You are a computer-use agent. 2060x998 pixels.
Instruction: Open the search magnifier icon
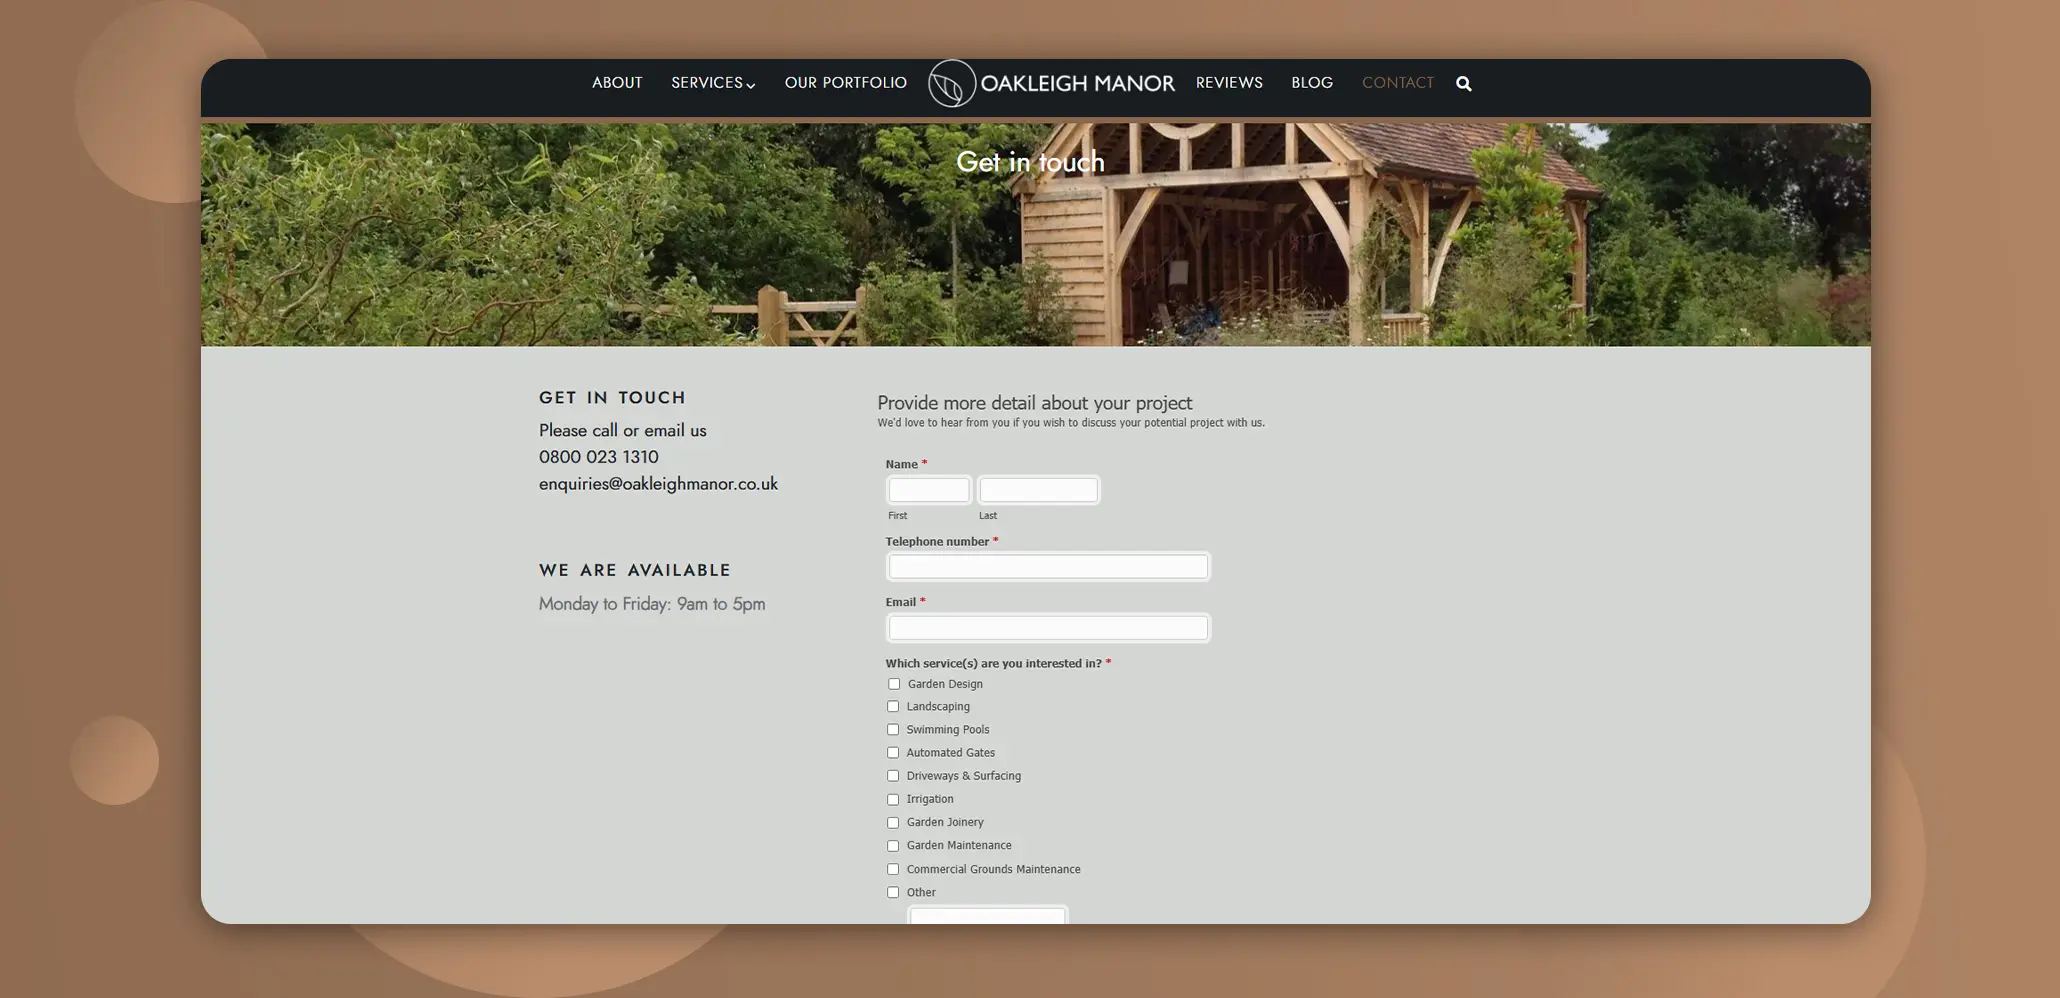(x=1463, y=84)
